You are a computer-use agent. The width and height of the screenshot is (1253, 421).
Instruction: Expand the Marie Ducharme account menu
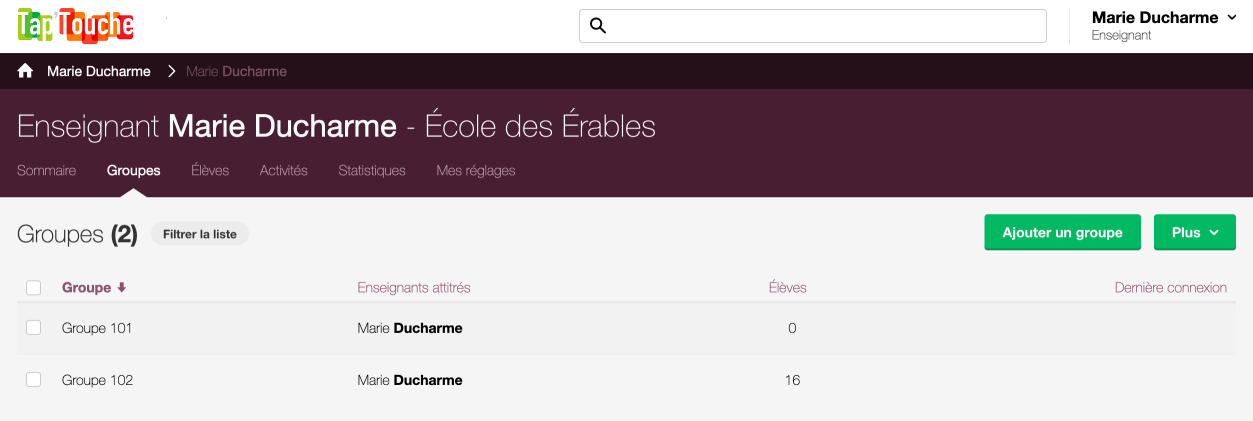[x=1165, y=26]
